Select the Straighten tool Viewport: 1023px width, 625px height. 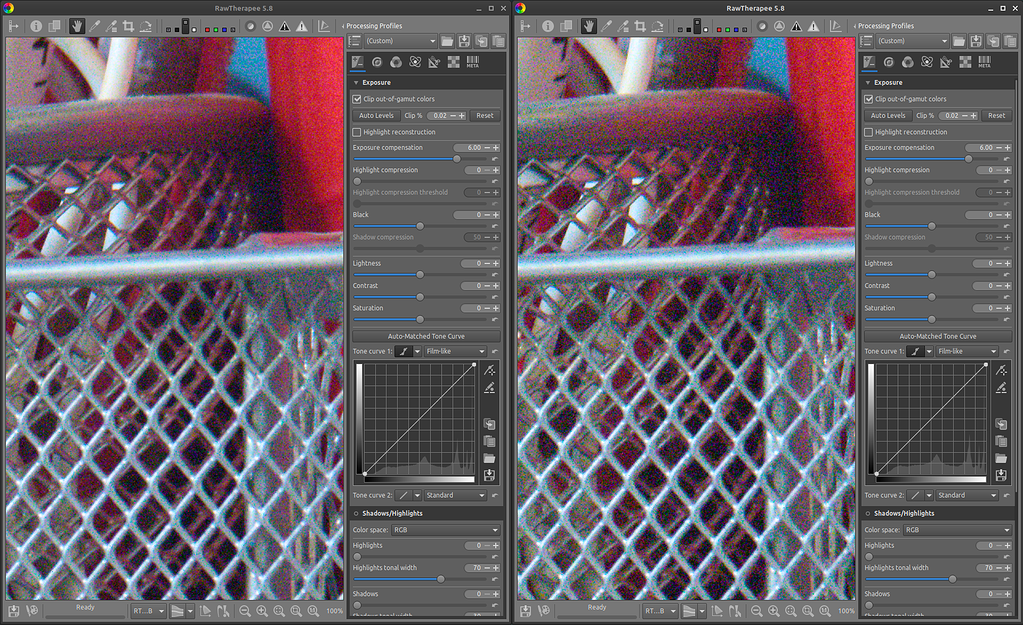pos(145,25)
